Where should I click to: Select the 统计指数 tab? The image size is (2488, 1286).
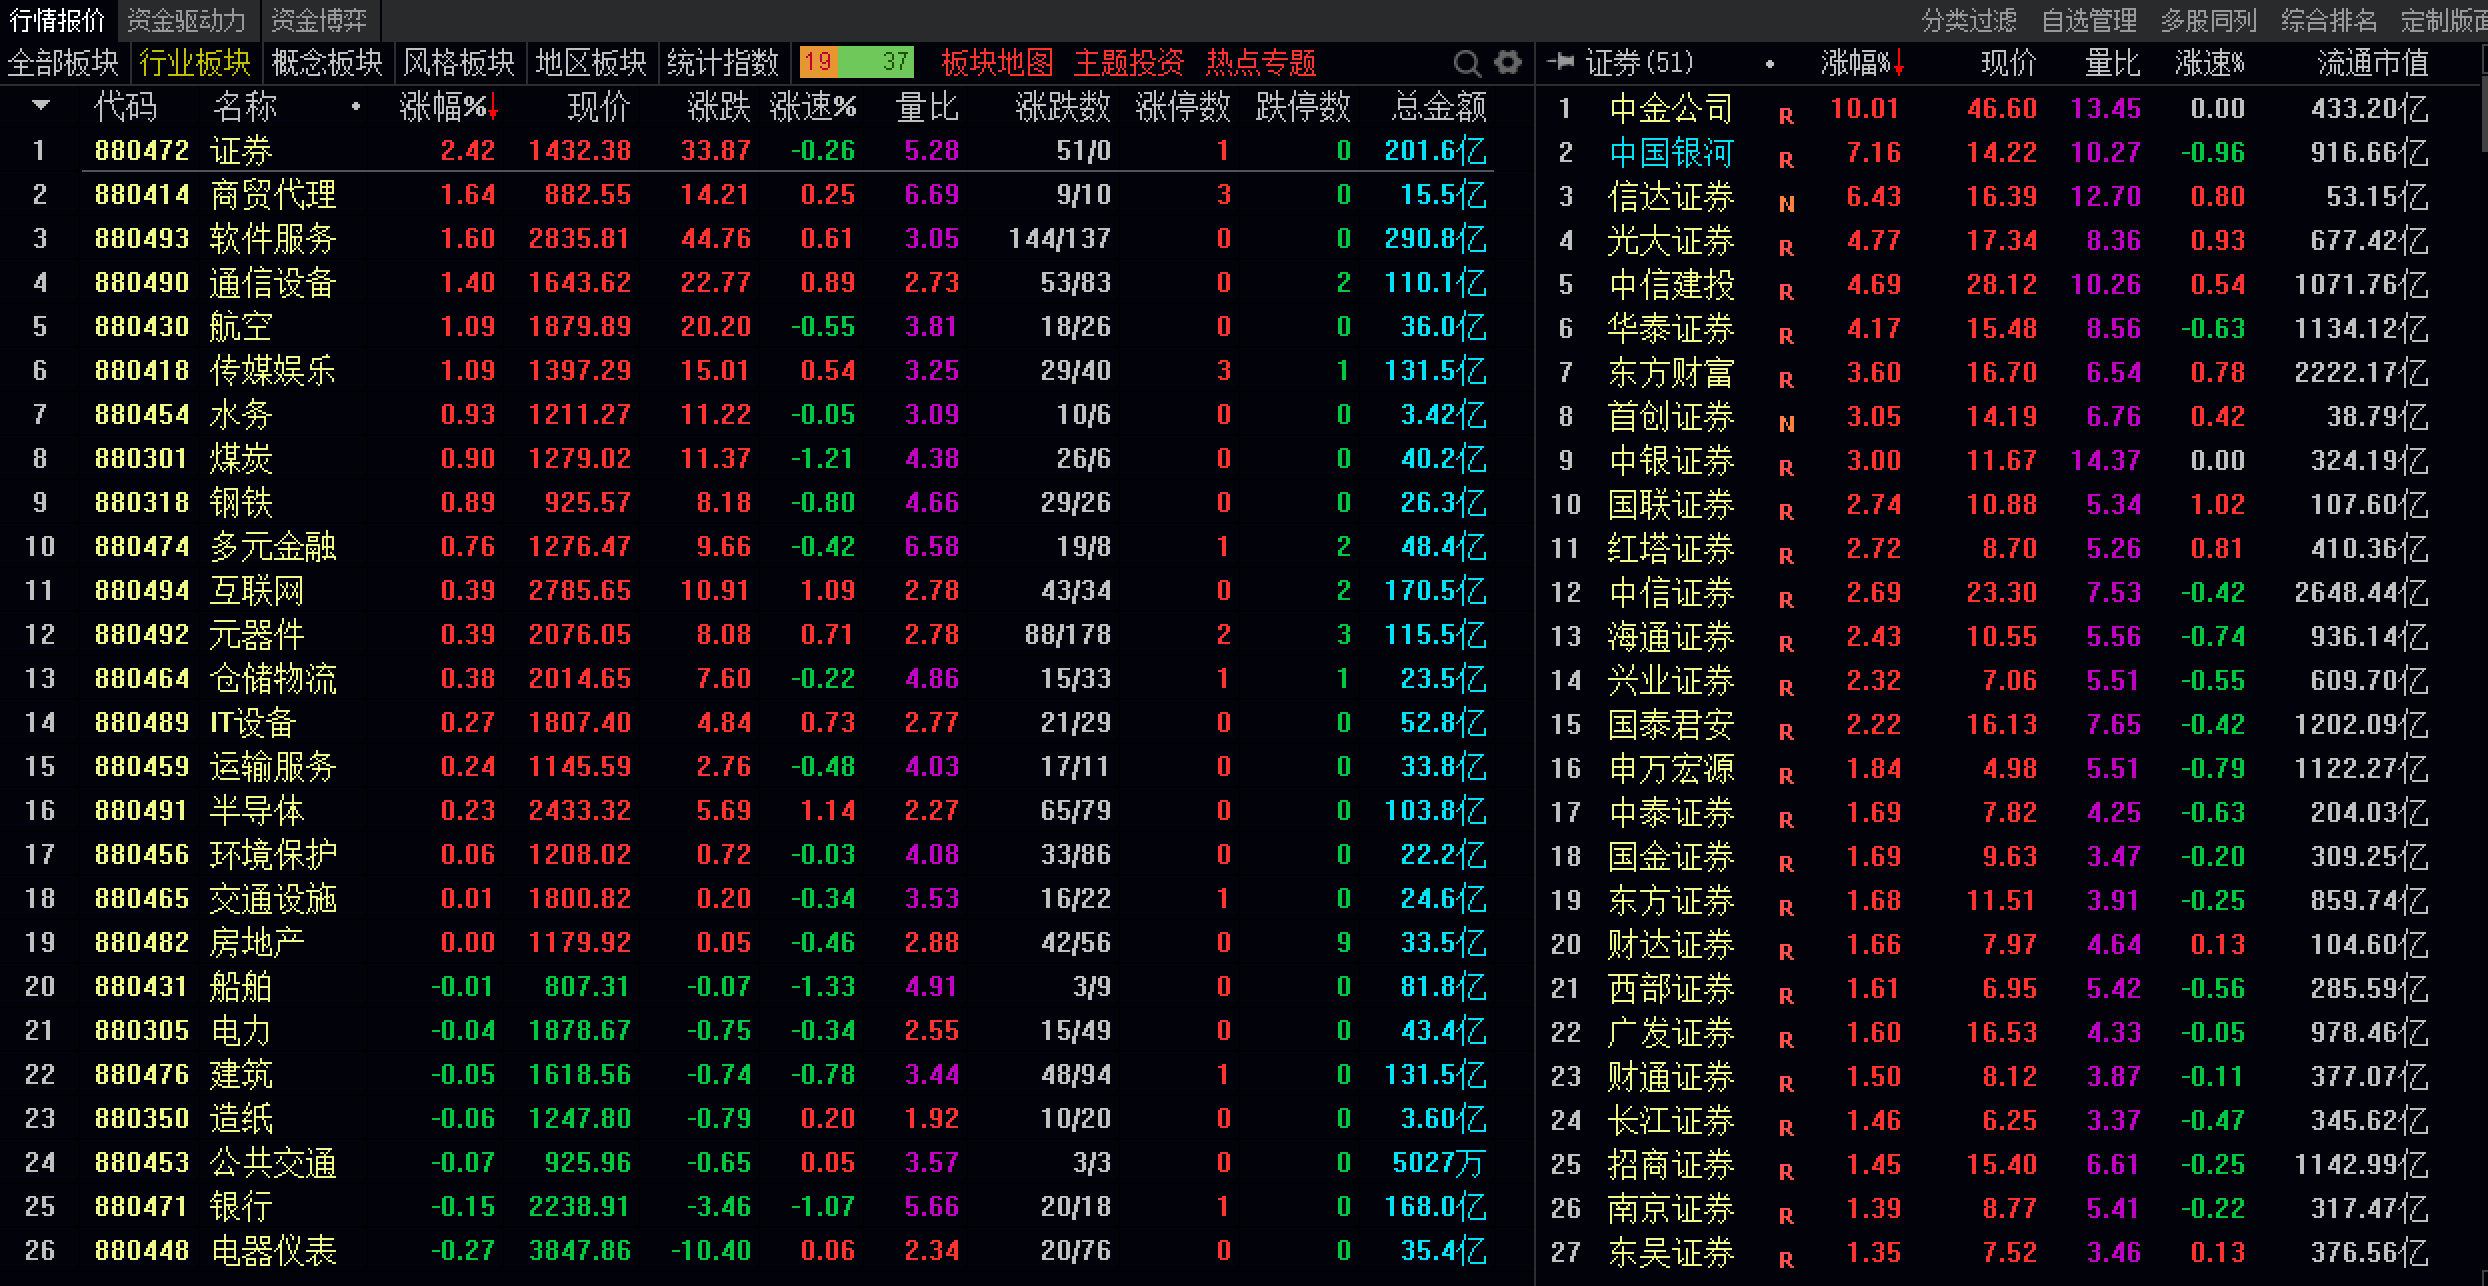coord(723,63)
